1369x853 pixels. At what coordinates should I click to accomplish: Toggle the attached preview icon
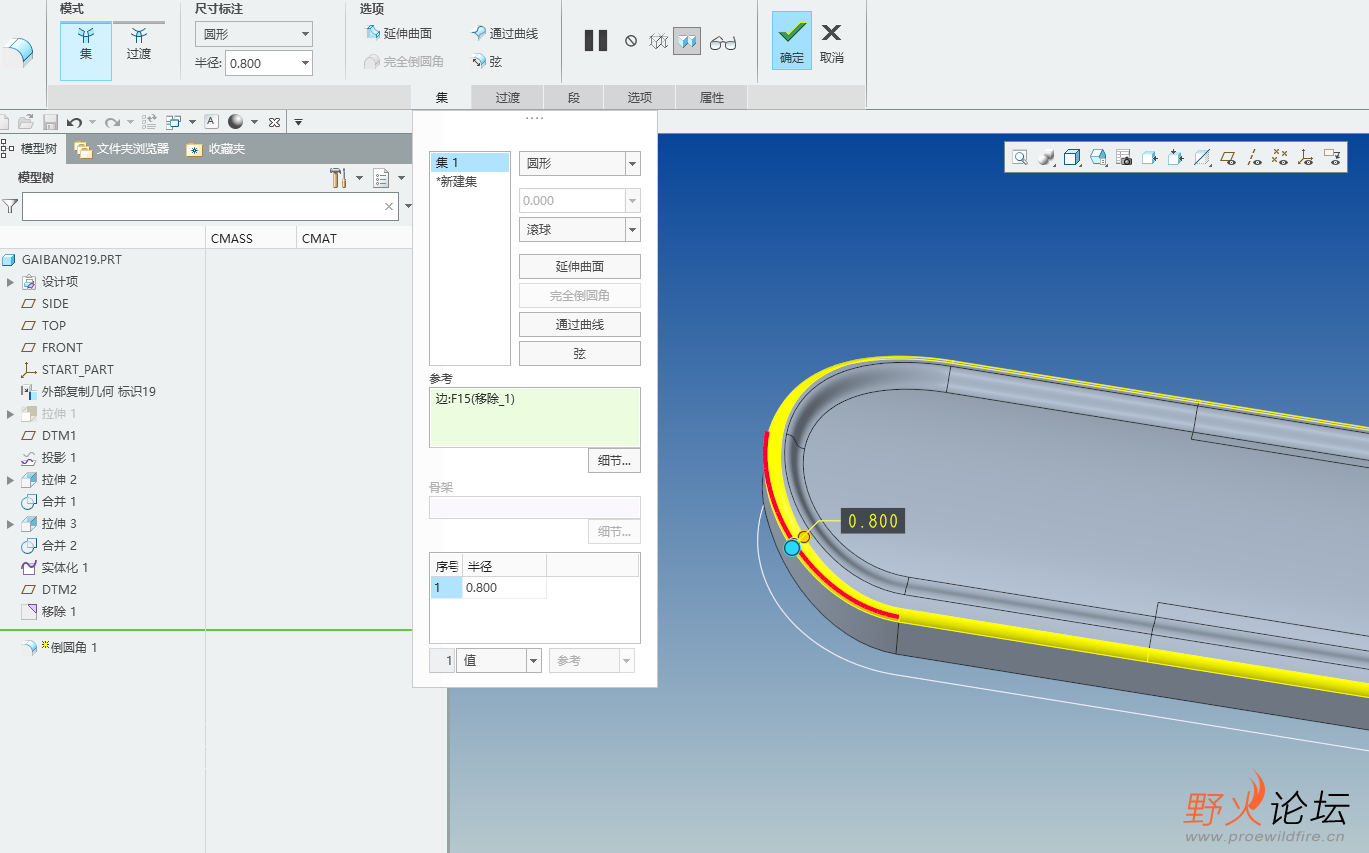click(687, 41)
